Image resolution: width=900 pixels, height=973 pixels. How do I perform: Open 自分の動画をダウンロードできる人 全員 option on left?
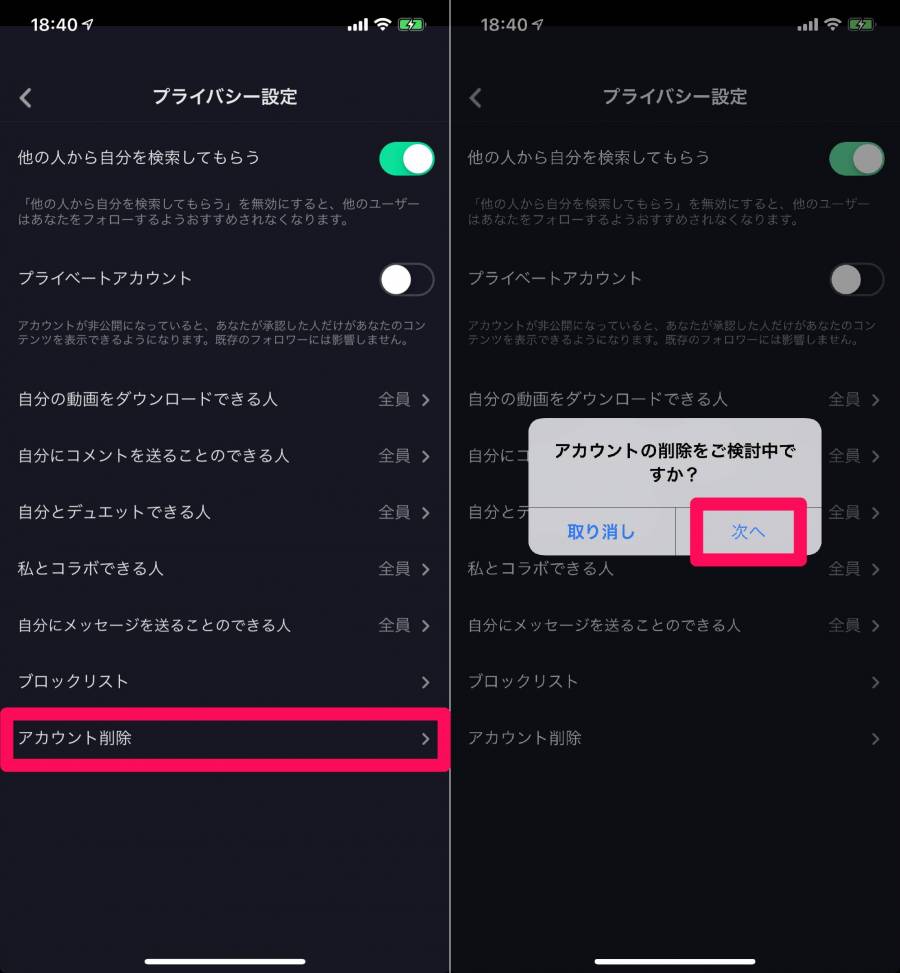[x=225, y=399]
